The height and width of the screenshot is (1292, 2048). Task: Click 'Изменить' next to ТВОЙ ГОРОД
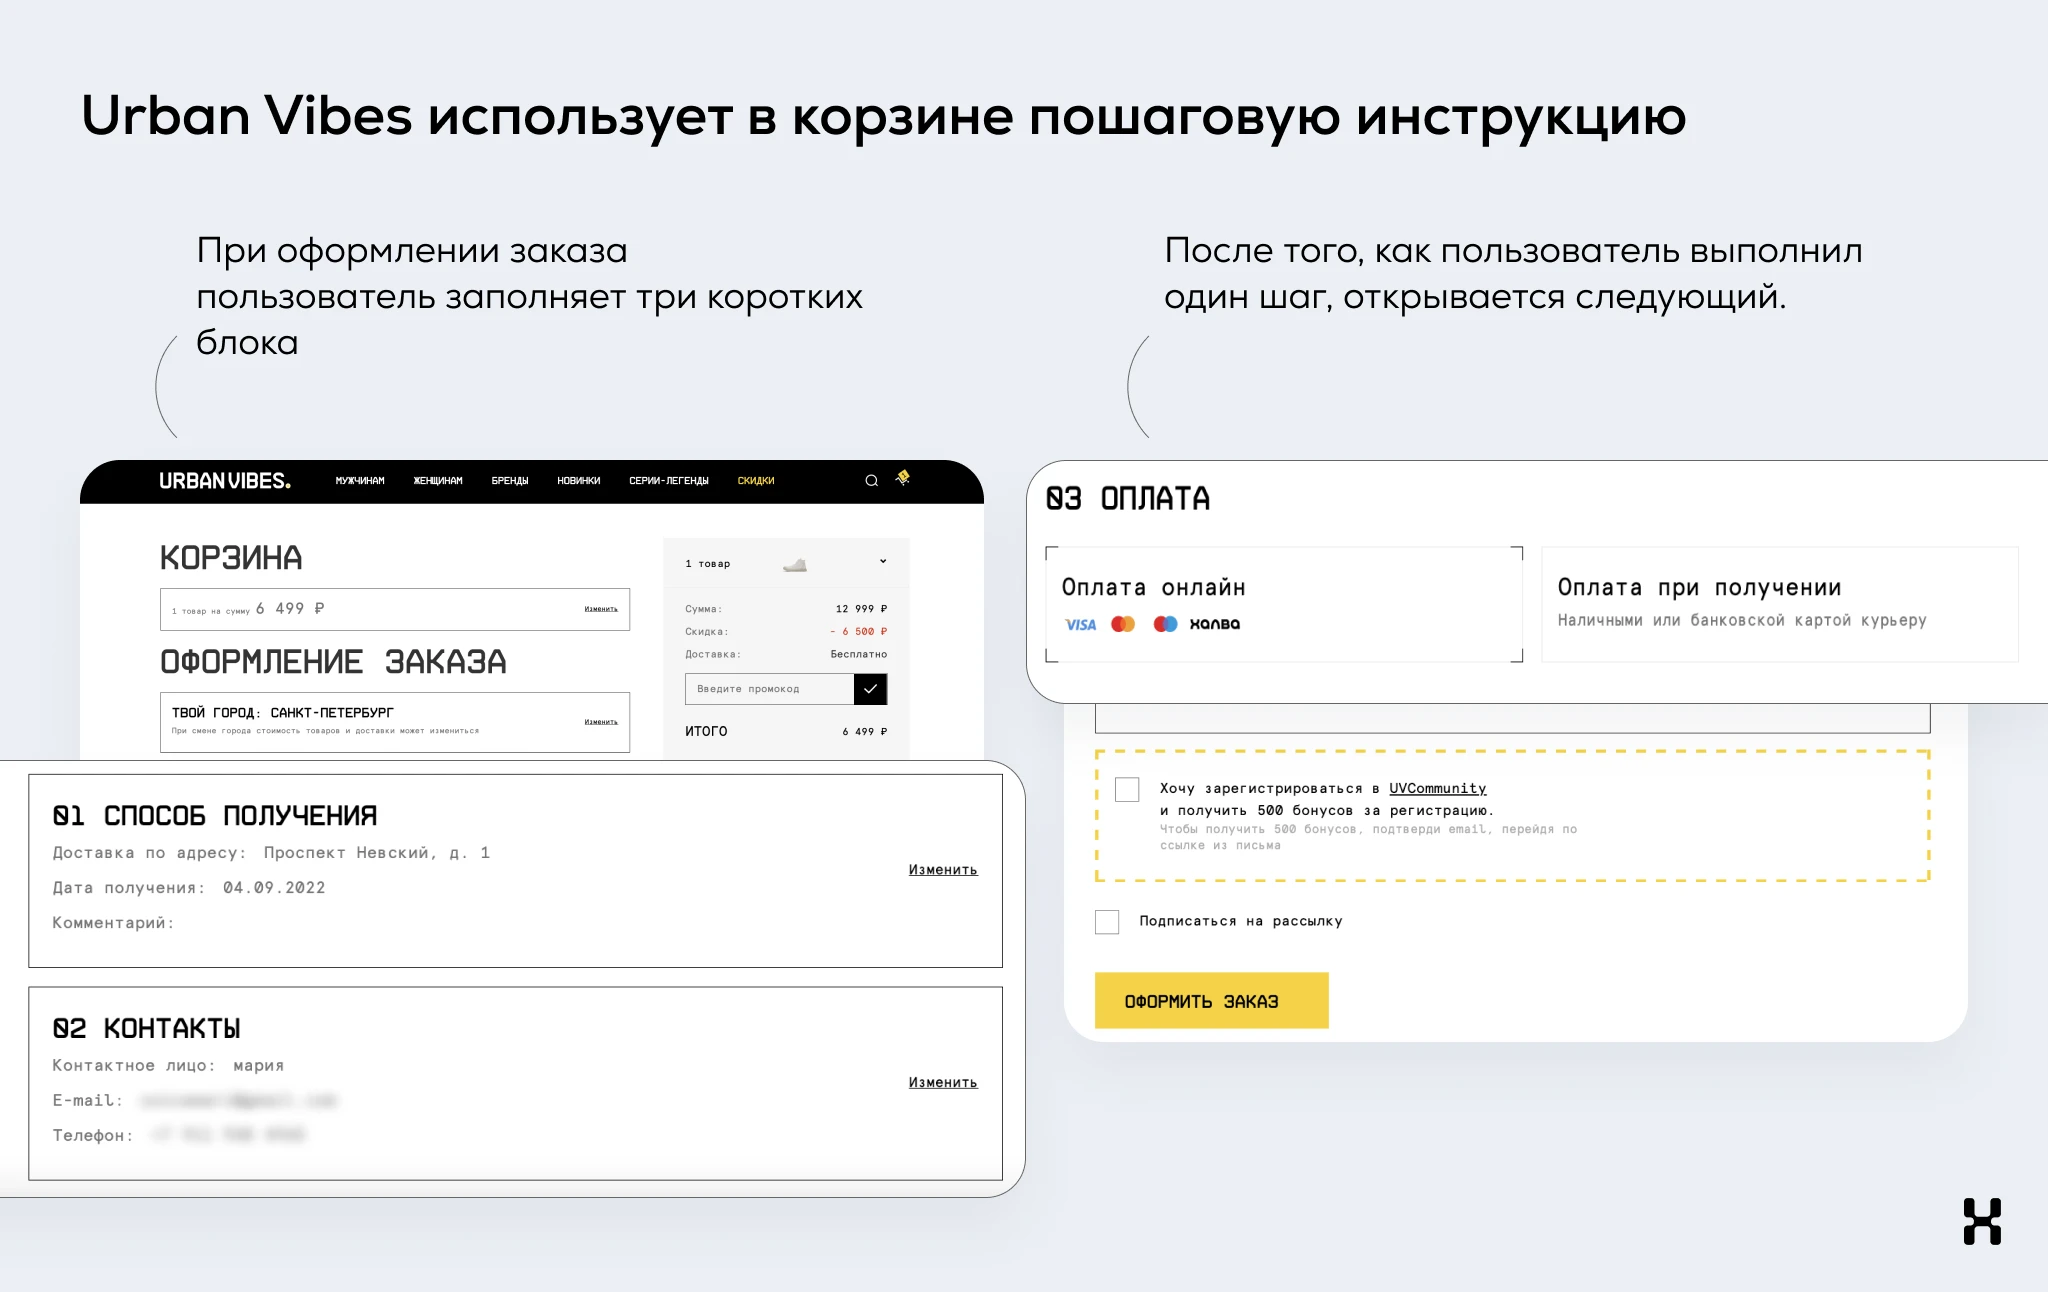pos(601,722)
